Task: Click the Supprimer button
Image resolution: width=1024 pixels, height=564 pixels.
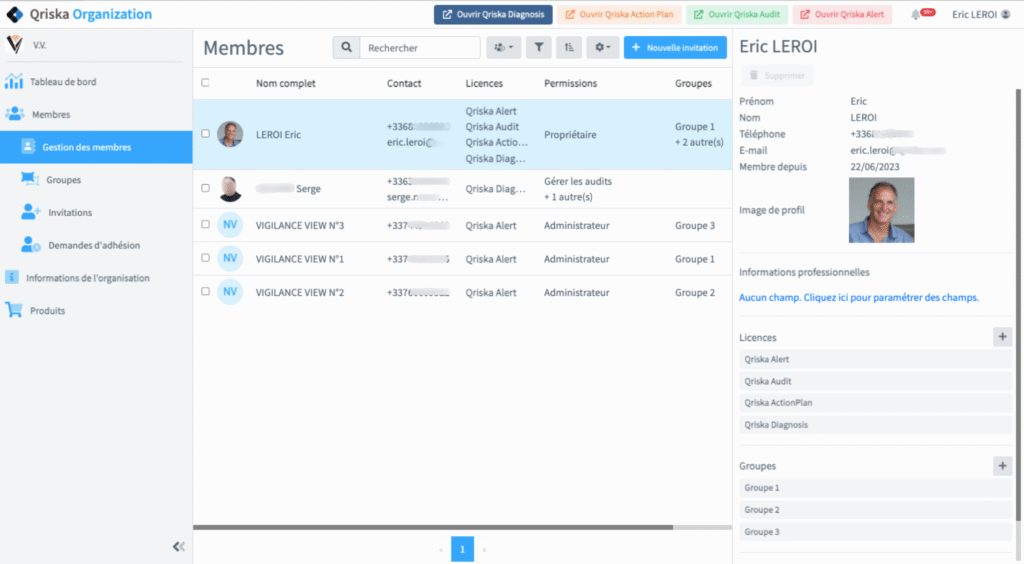Action: [x=777, y=76]
